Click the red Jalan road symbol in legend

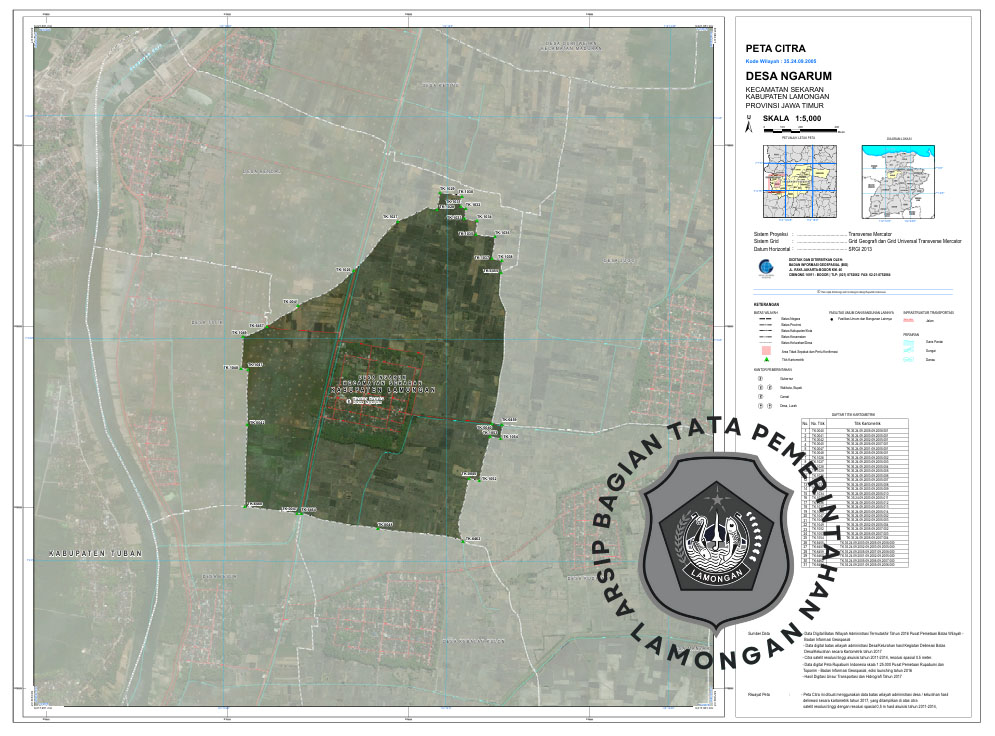coord(908,321)
